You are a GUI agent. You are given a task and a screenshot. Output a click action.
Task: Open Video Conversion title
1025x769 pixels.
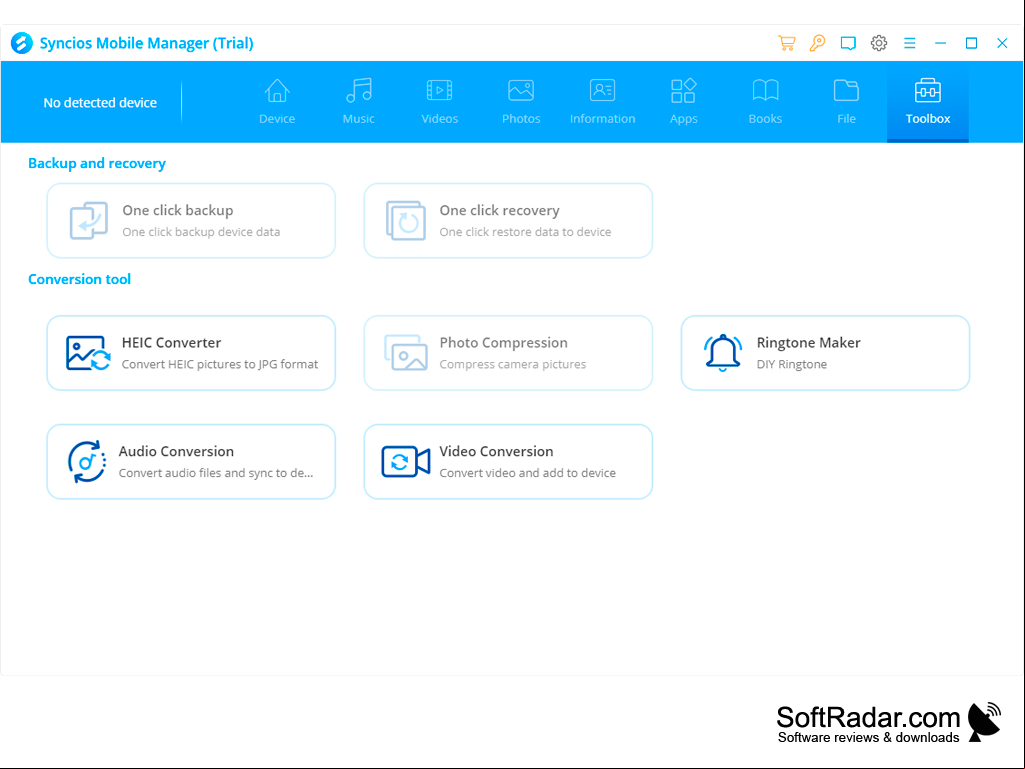pyautogui.click(x=496, y=451)
